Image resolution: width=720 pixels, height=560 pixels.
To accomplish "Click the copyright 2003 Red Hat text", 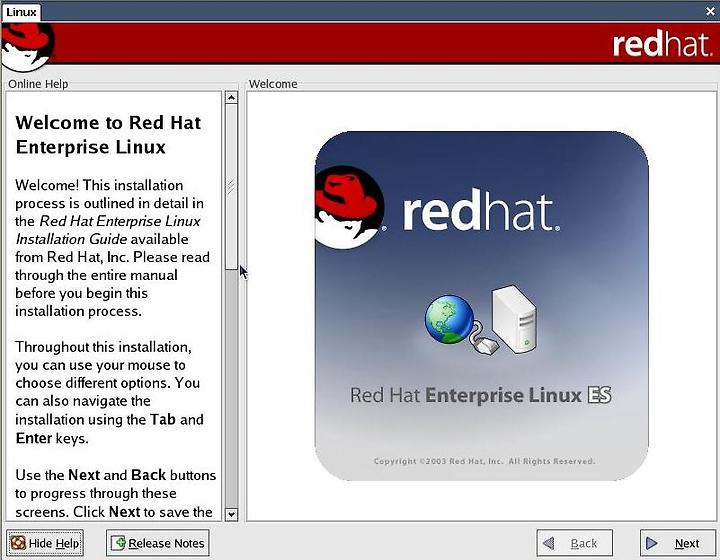I will coord(484,461).
